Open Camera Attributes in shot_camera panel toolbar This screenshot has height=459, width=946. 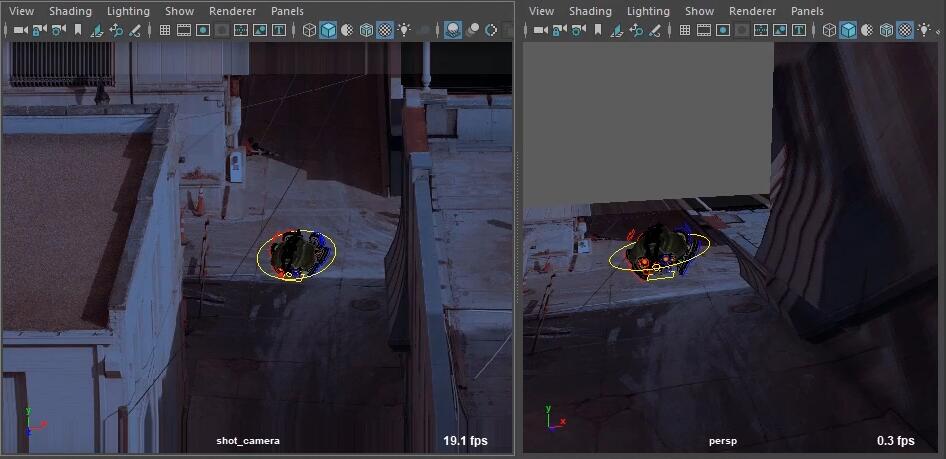(59, 30)
